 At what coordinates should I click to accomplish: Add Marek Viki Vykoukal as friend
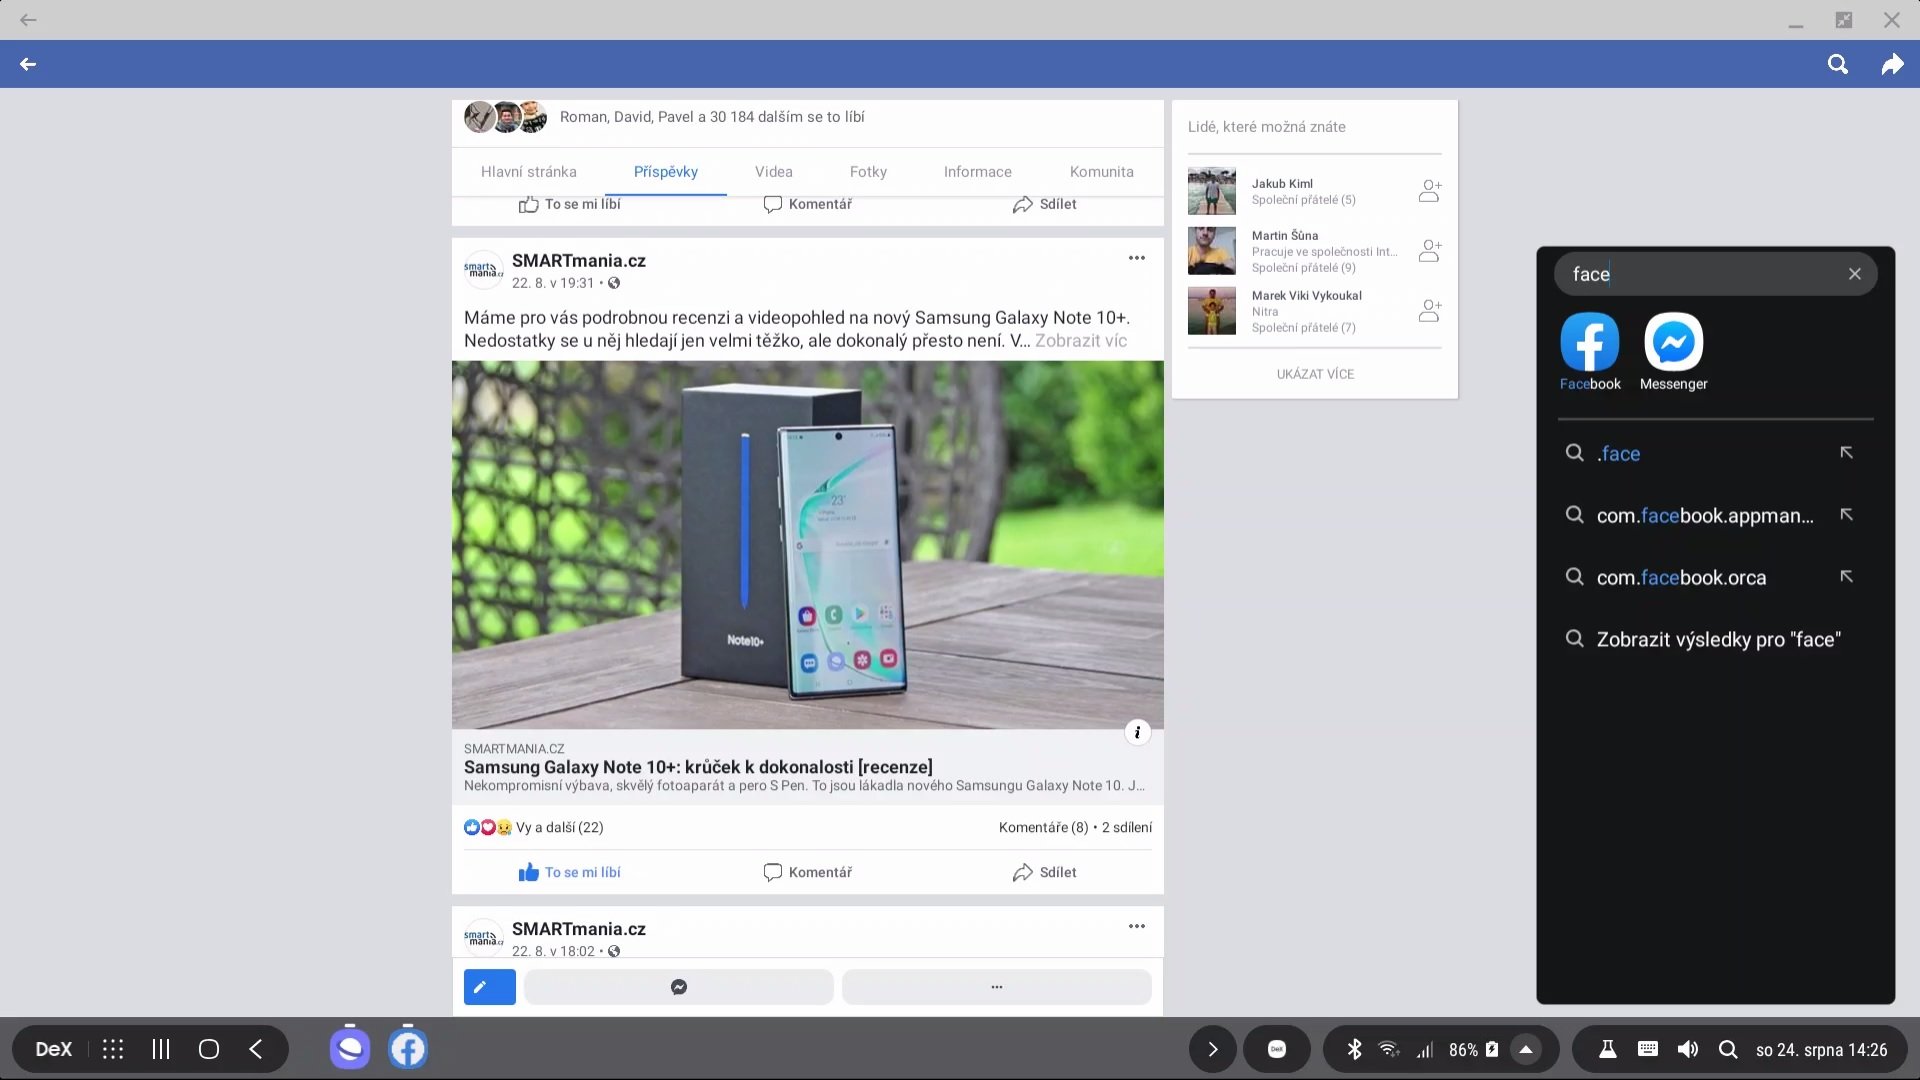click(x=1430, y=311)
